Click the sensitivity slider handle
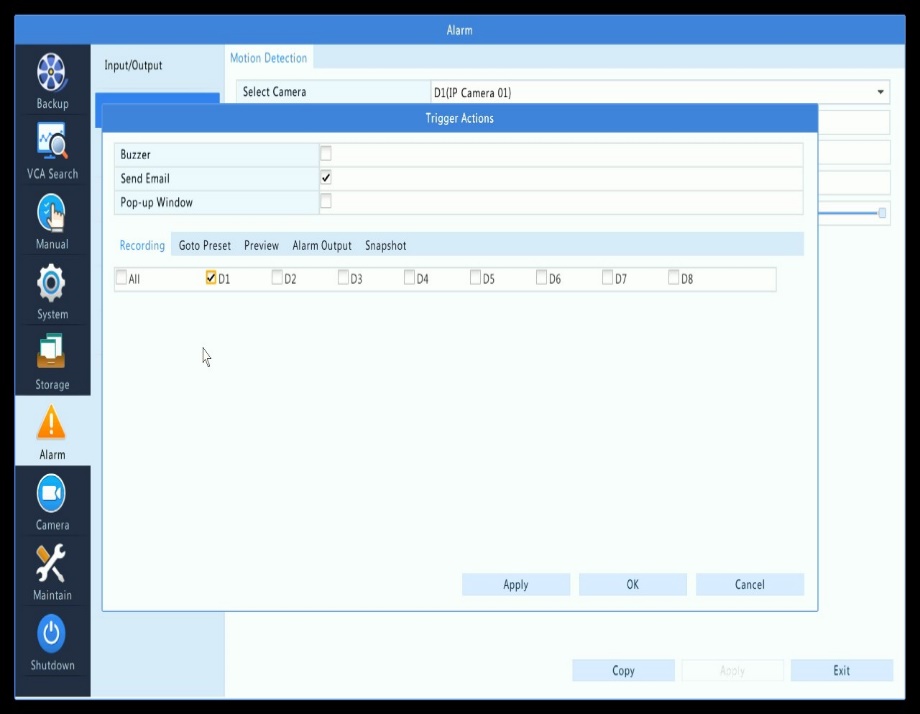 point(882,213)
